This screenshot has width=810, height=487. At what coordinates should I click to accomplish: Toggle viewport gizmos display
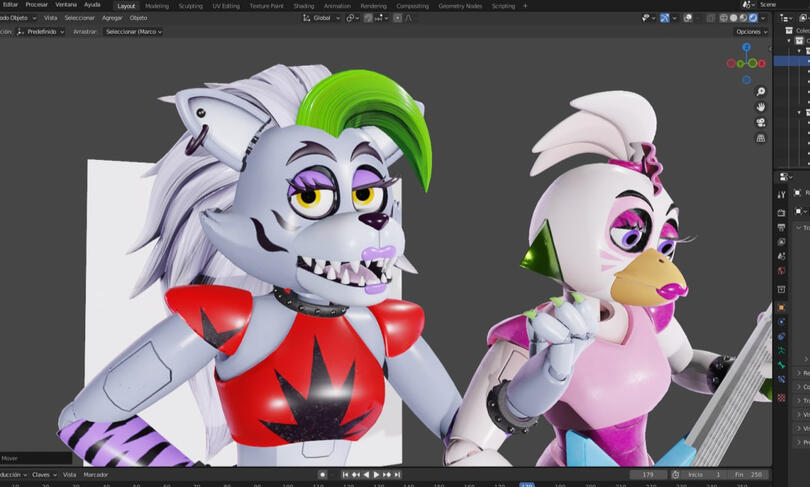665,18
